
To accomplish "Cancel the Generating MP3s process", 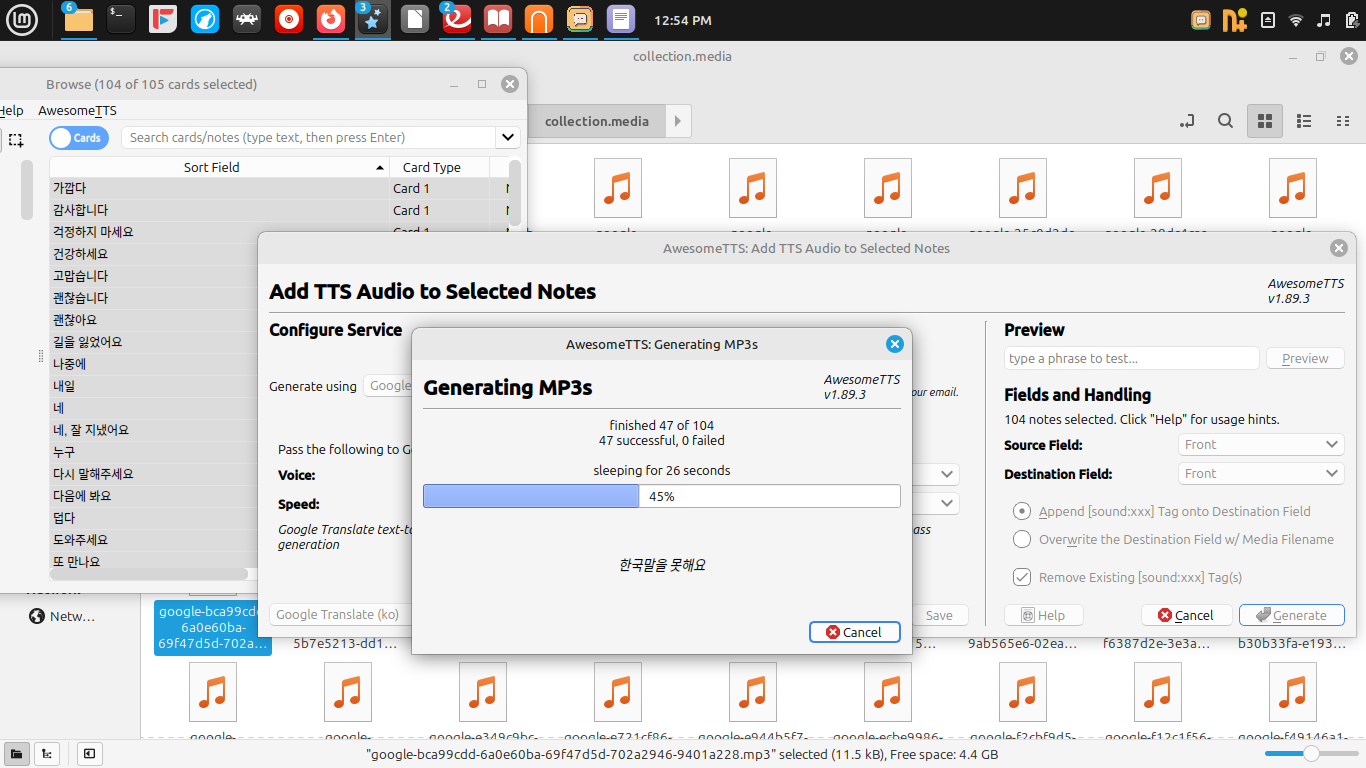I will [855, 632].
